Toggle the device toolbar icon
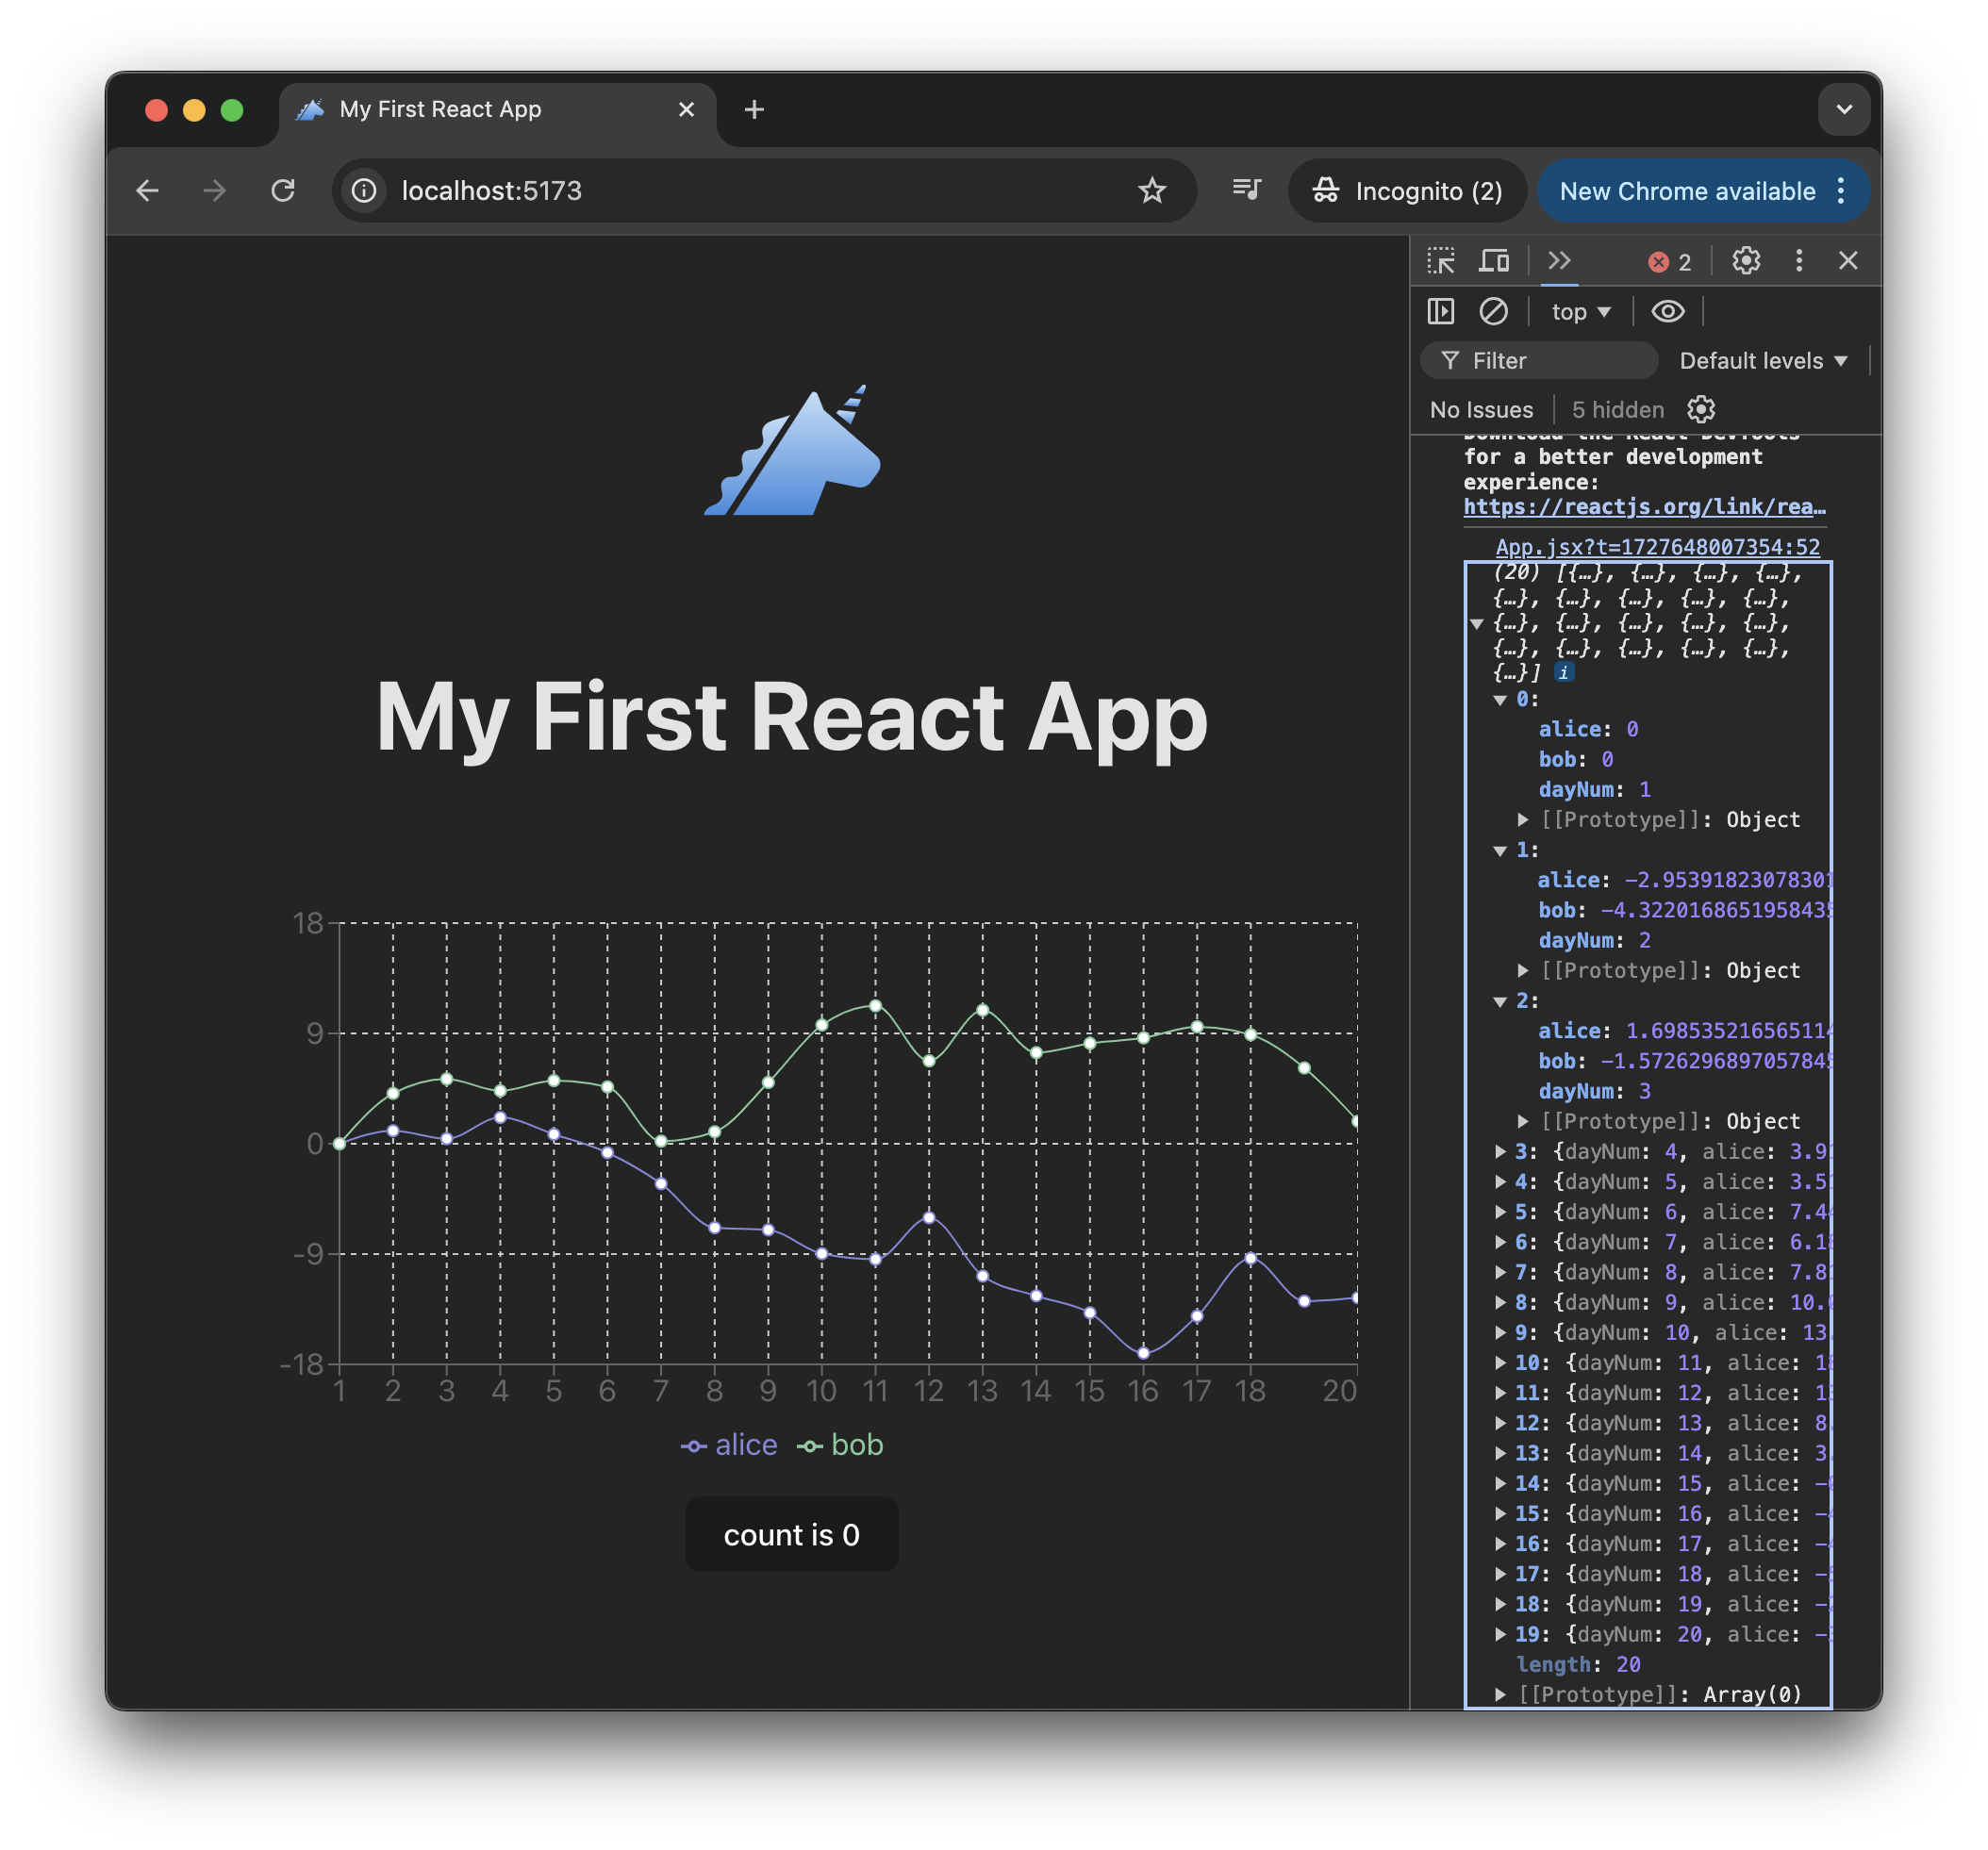1988x1850 pixels. coord(1494,261)
